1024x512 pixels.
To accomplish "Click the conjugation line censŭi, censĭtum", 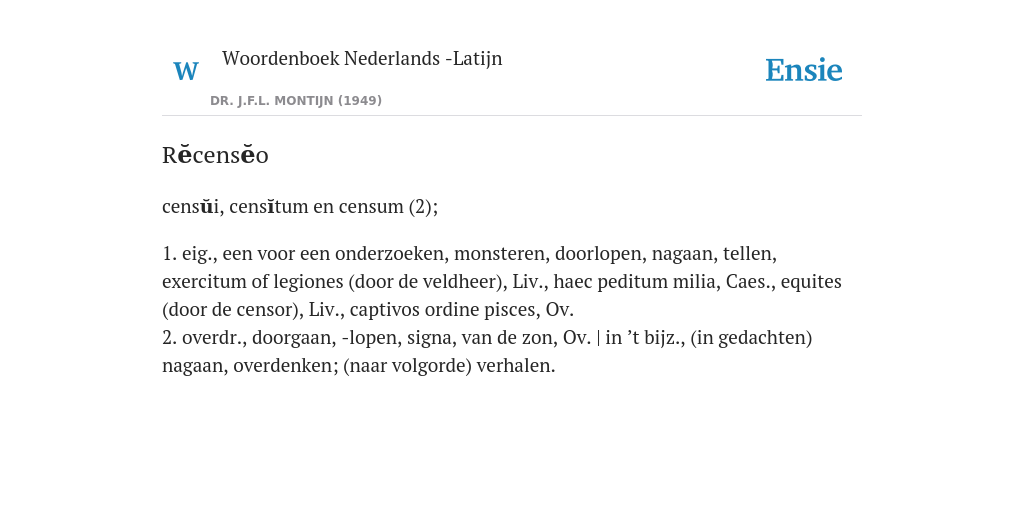I will (300, 206).
